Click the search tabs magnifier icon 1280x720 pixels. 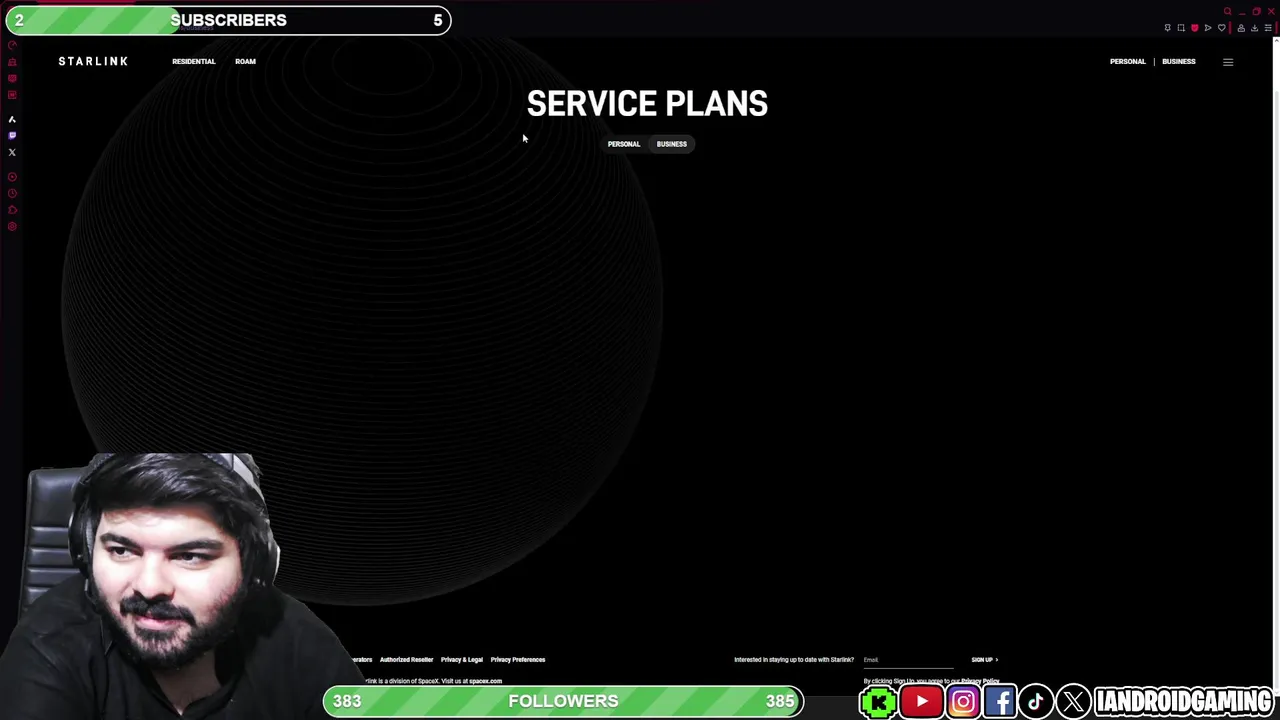pyautogui.click(x=1228, y=11)
